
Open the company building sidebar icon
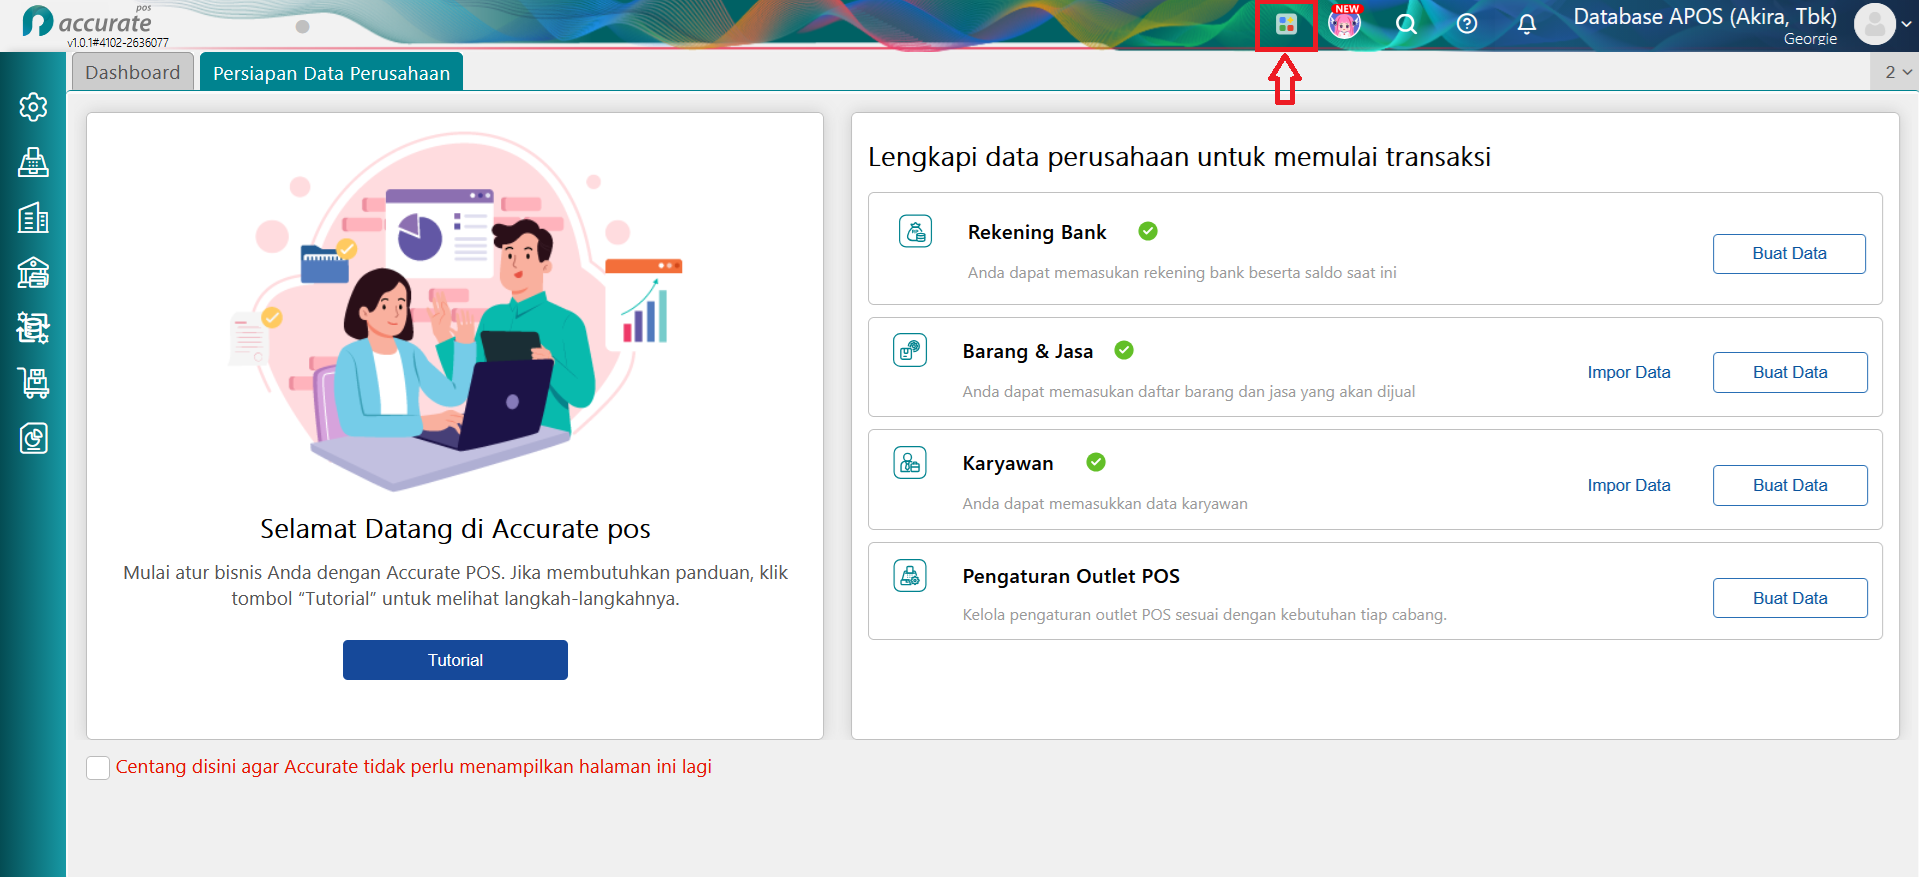33,217
